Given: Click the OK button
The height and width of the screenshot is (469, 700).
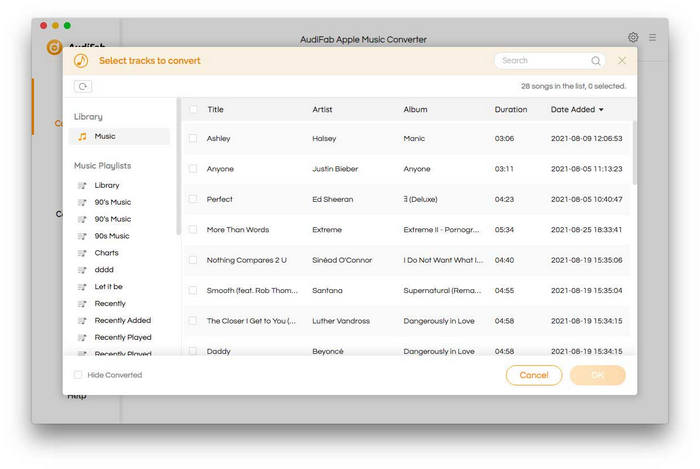Looking at the screenshot, I should [598, 375].
